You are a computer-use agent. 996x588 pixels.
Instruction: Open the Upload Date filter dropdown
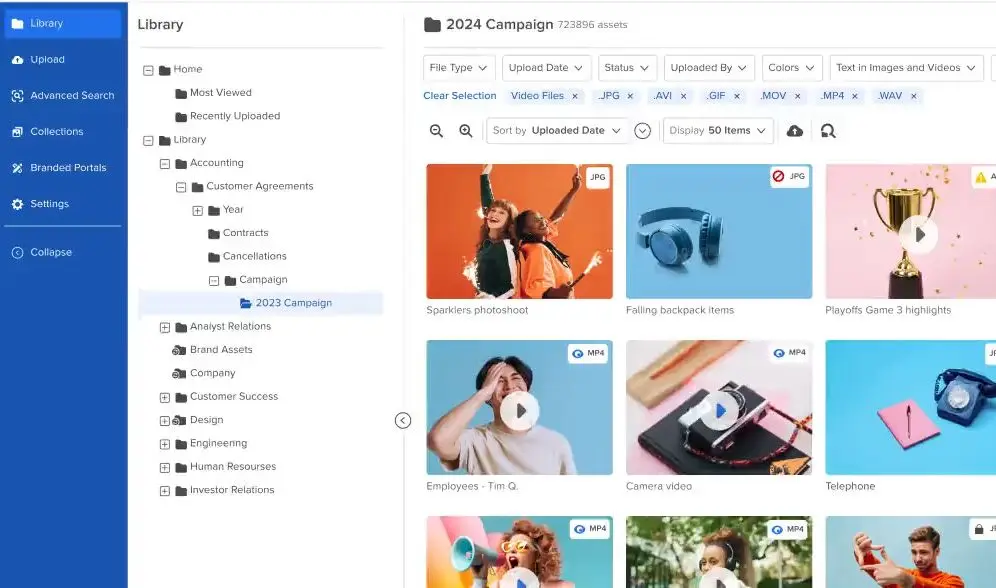pos(546,68)
